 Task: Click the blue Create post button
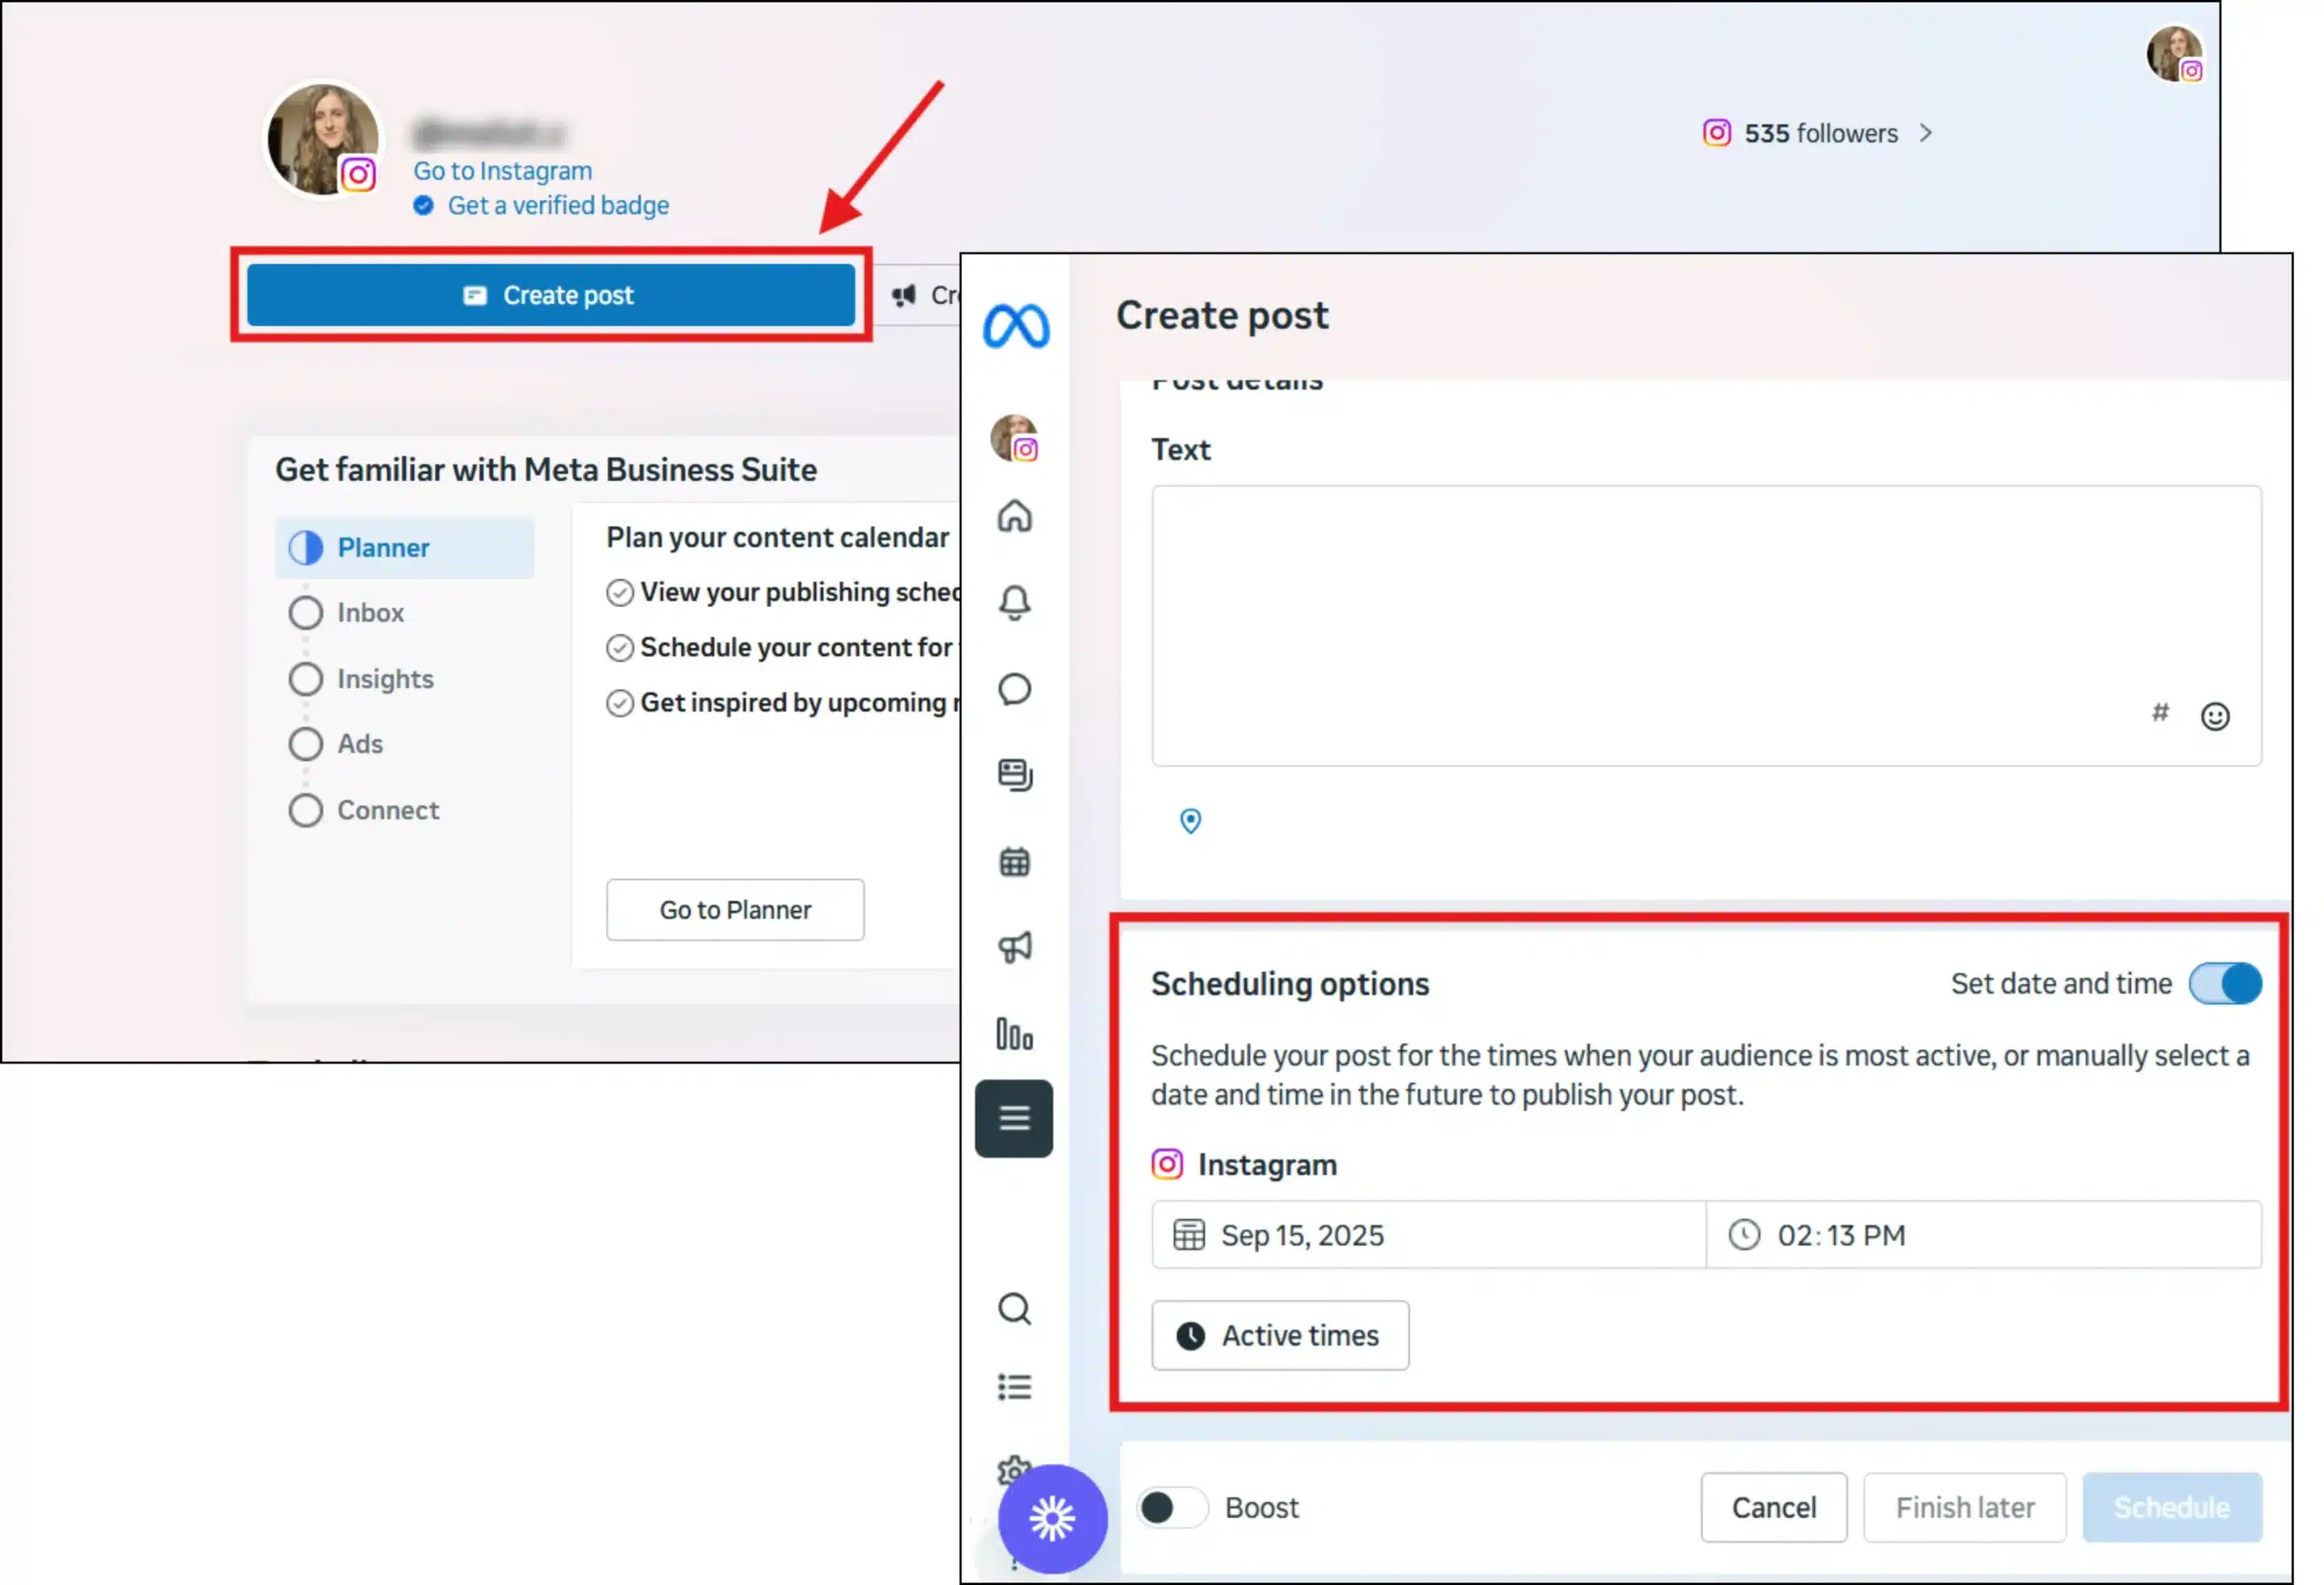[551, 295]
